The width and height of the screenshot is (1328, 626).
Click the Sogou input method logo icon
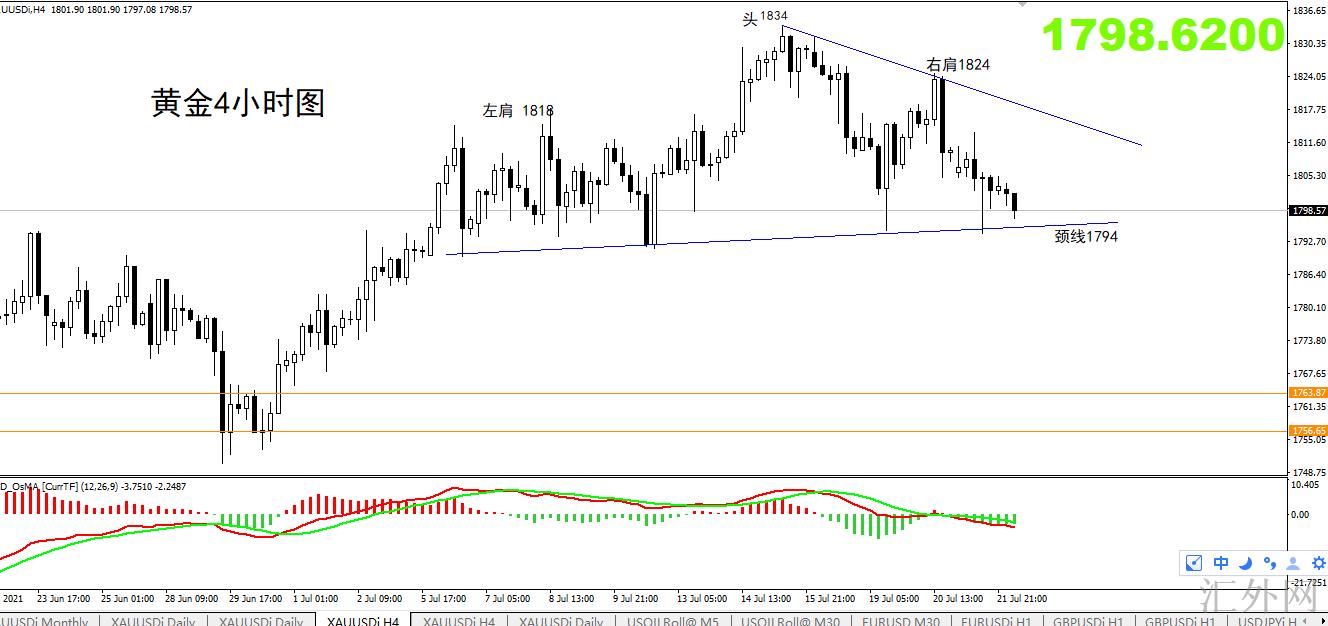[x=1194, y=563]
